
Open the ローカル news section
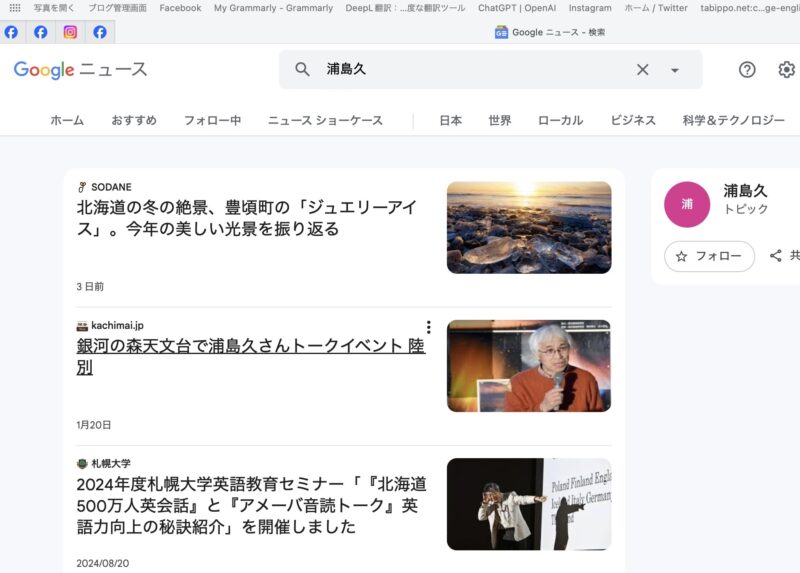(561, 120)
